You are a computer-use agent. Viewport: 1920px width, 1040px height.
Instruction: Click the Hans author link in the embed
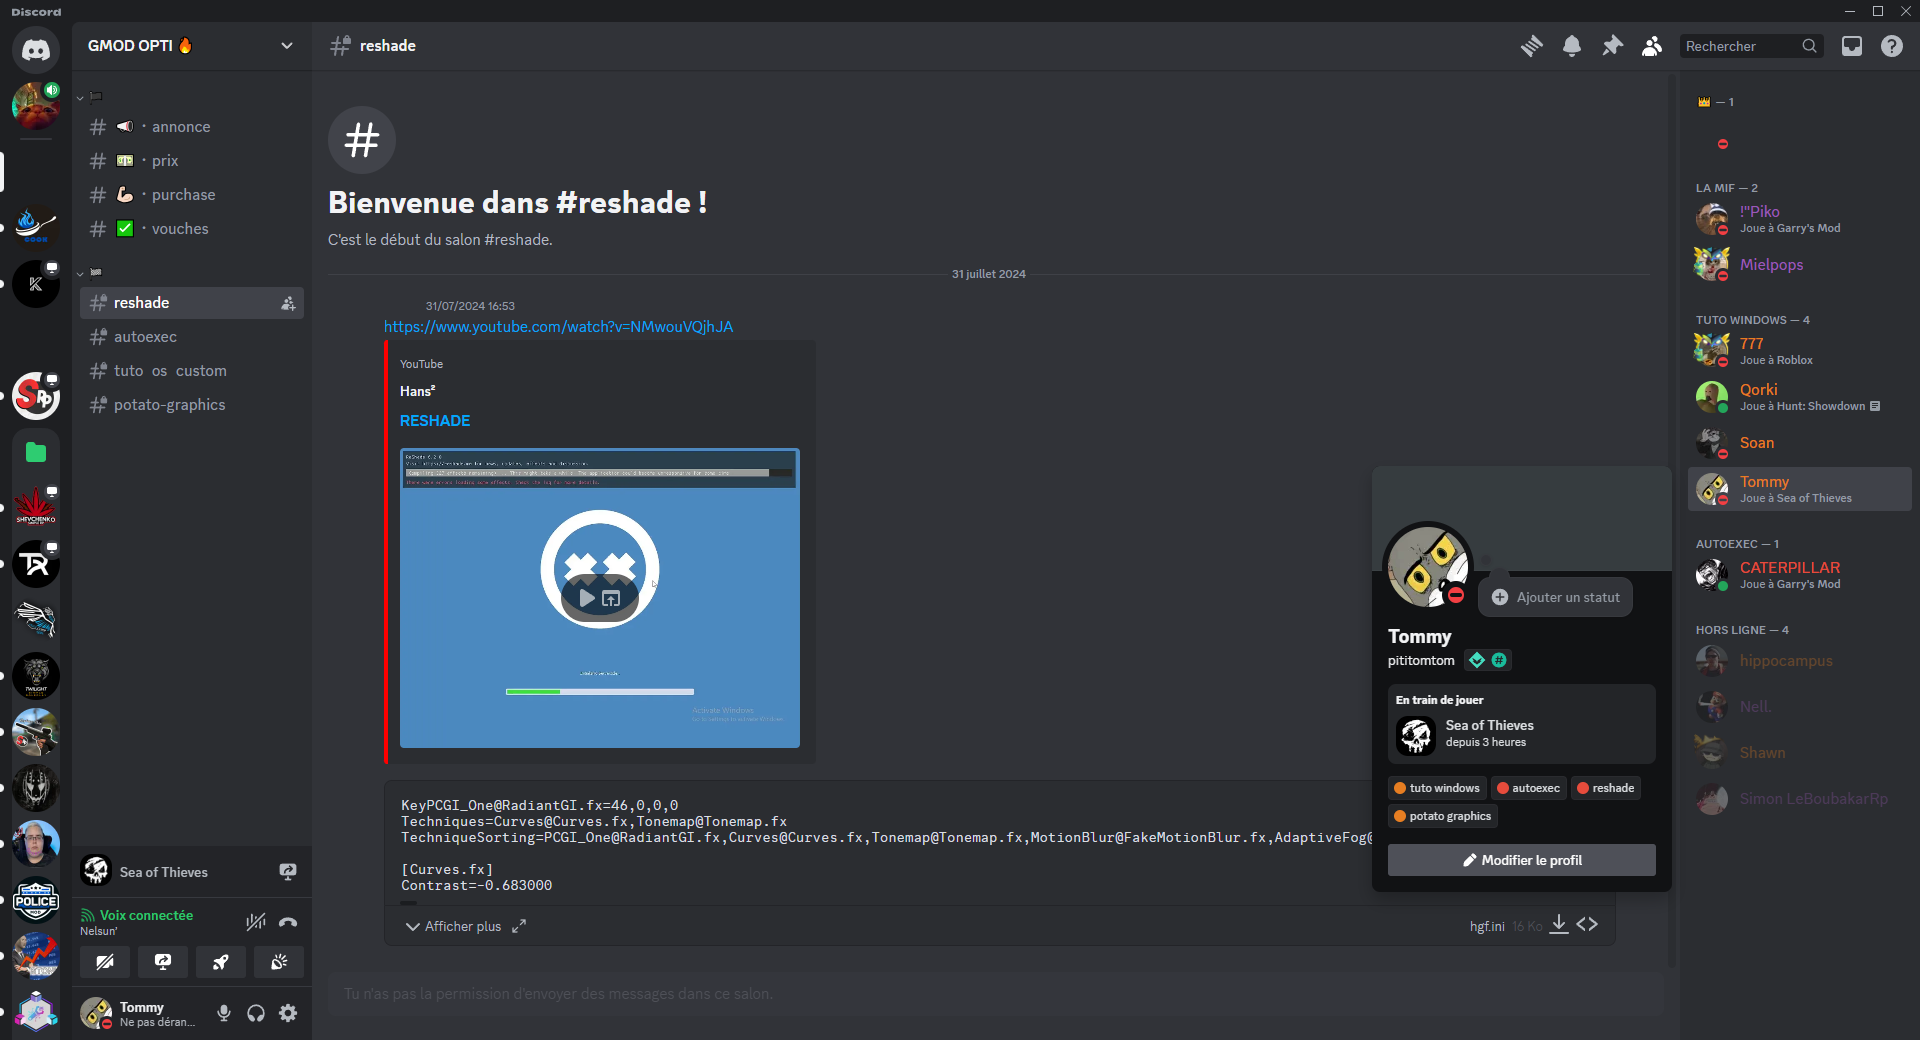coord(418,391)
